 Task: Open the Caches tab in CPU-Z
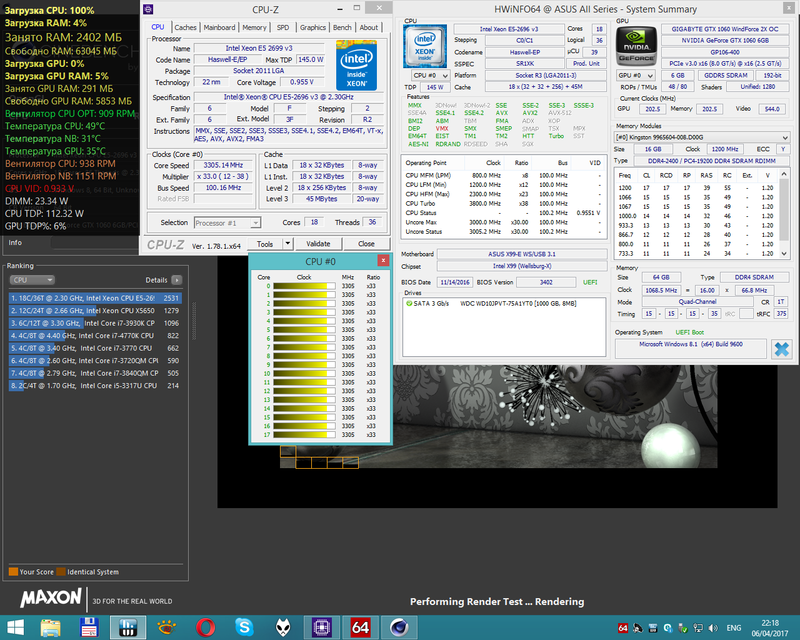click(x=185, y=28)
